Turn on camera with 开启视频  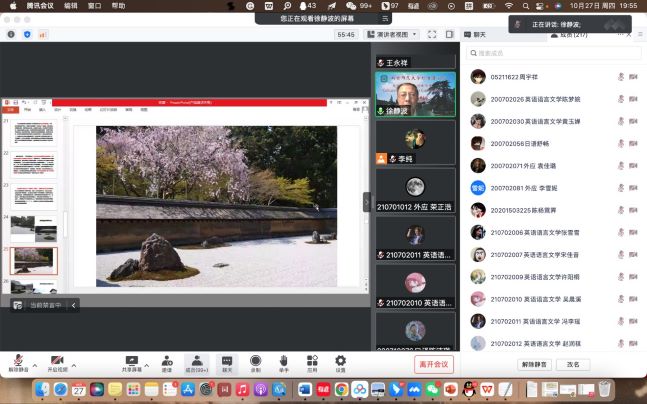[57, 360]
